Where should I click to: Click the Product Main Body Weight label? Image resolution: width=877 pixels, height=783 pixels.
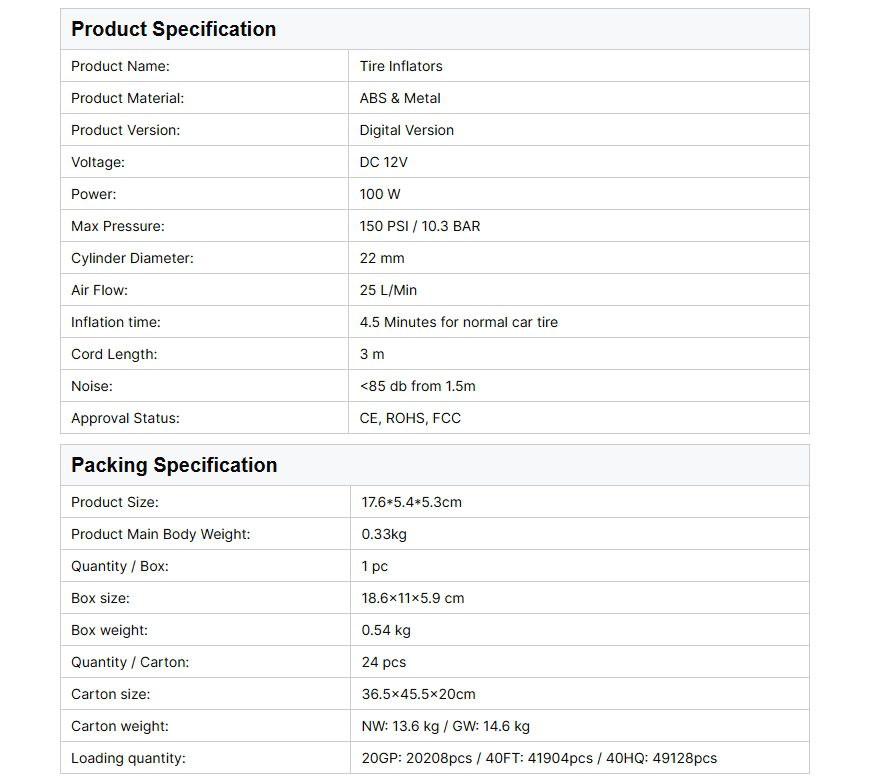coord(161,534)
